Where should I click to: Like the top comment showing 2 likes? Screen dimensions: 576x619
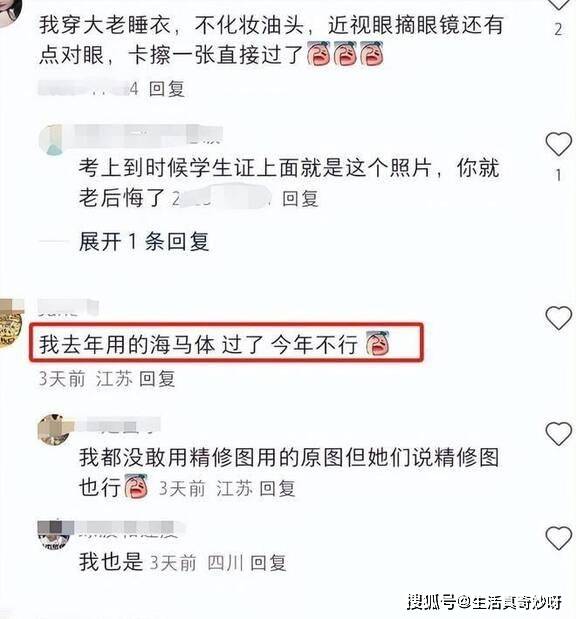point(558,4)
